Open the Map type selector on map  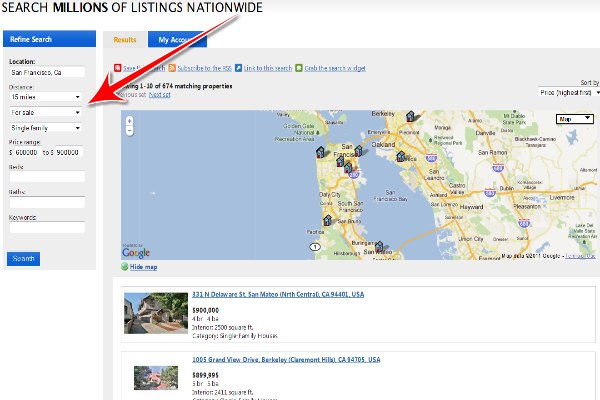tap(574, 119)
